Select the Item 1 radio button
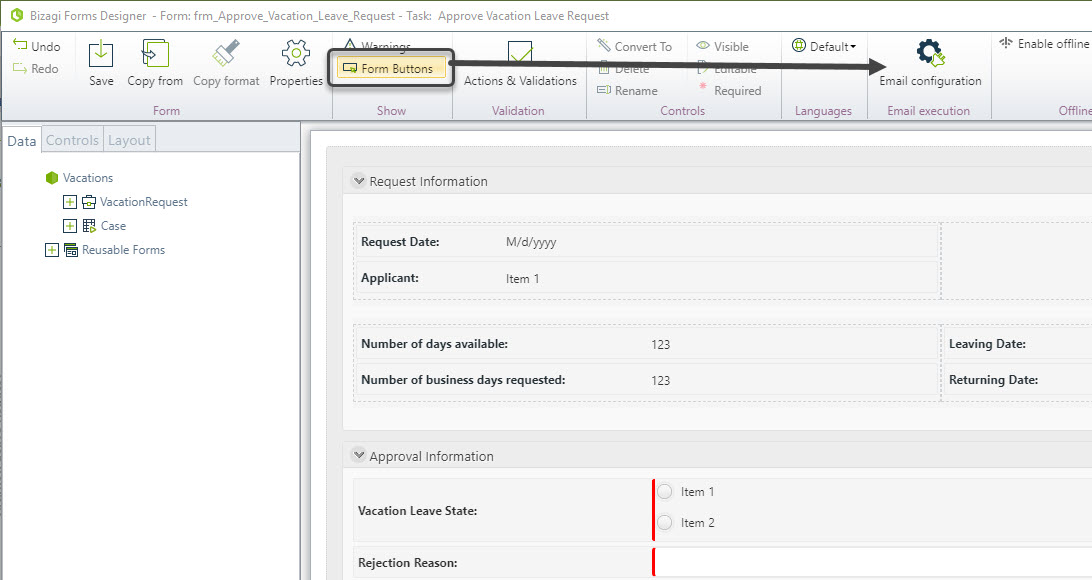Image resolution: width=1092 pixels, height=580 pixels. pyautogui.click(x=665, y=492)
